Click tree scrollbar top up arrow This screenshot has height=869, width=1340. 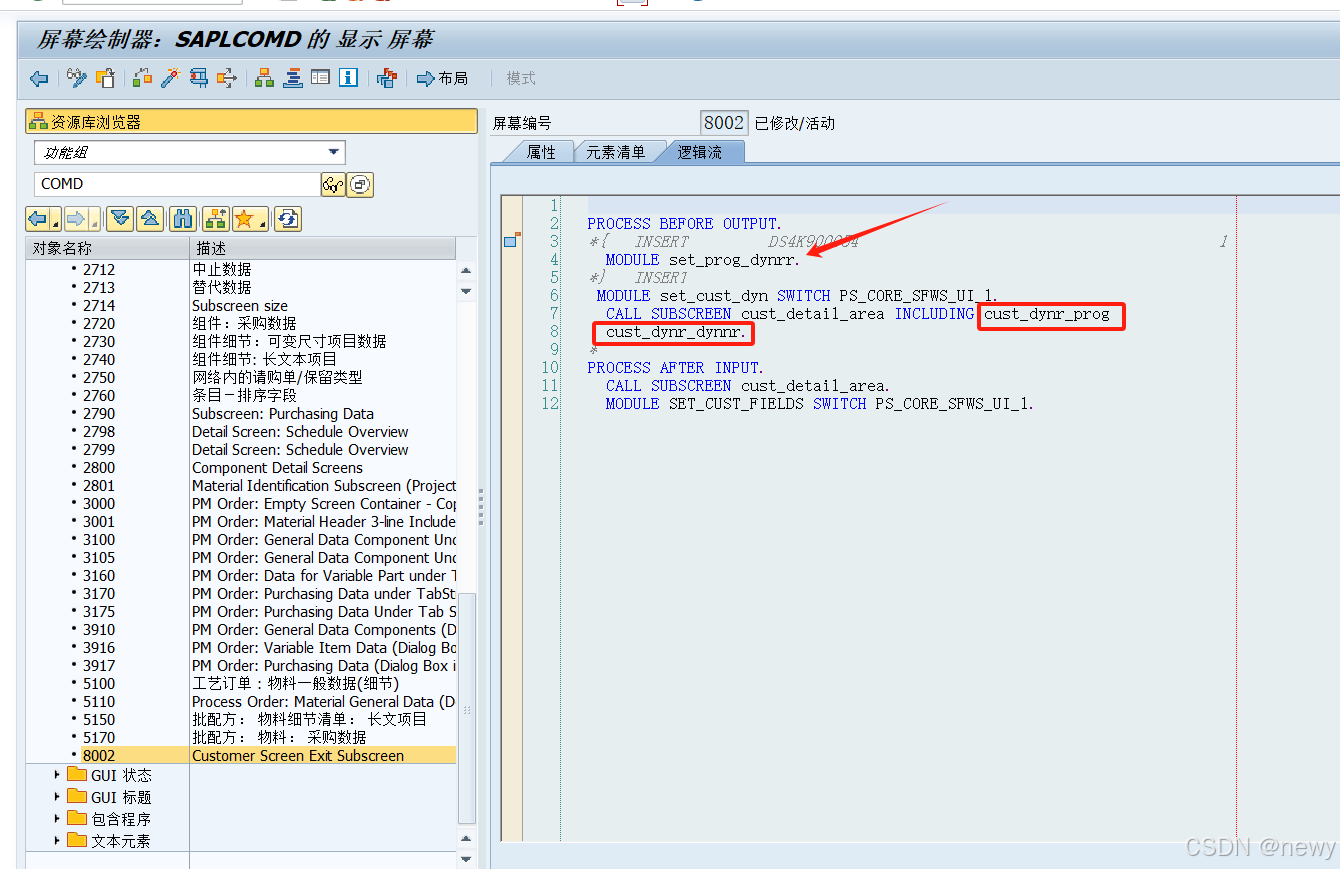coord(465,270)
